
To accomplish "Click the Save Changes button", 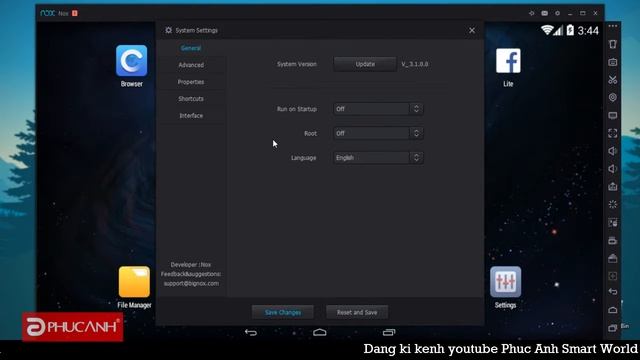I will click(x=283, y=313).
